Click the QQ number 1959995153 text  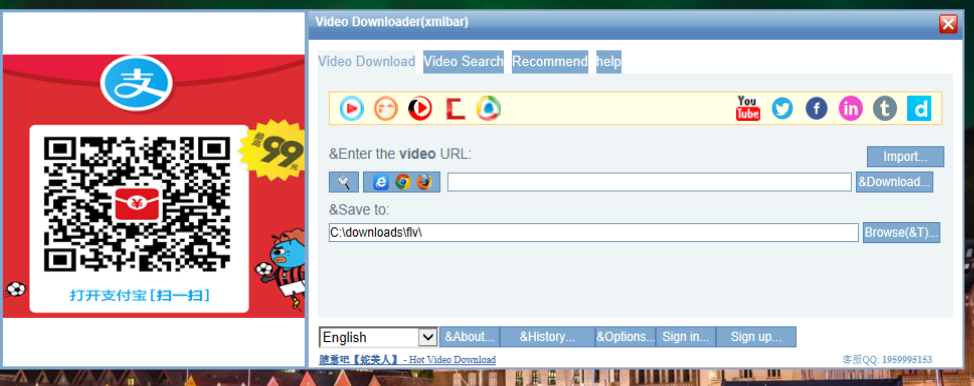click(906, 360)
